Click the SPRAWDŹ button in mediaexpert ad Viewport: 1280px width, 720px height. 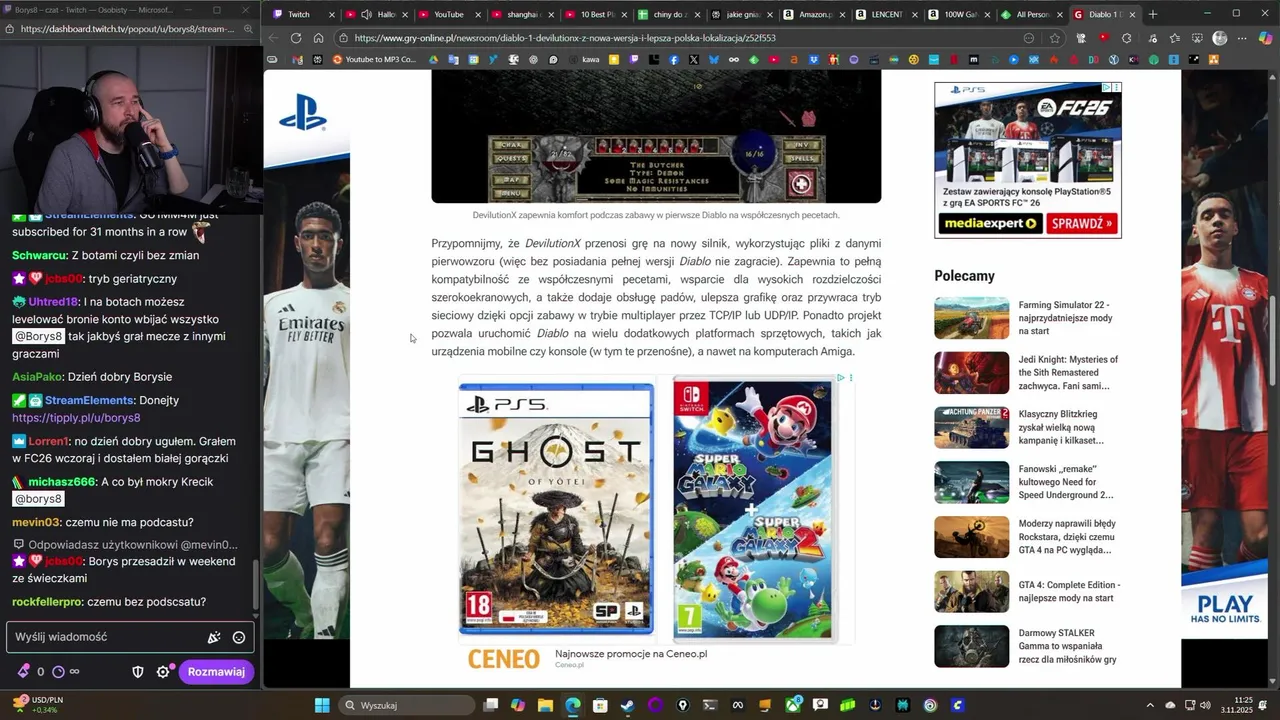click(x=1081, y=223)
